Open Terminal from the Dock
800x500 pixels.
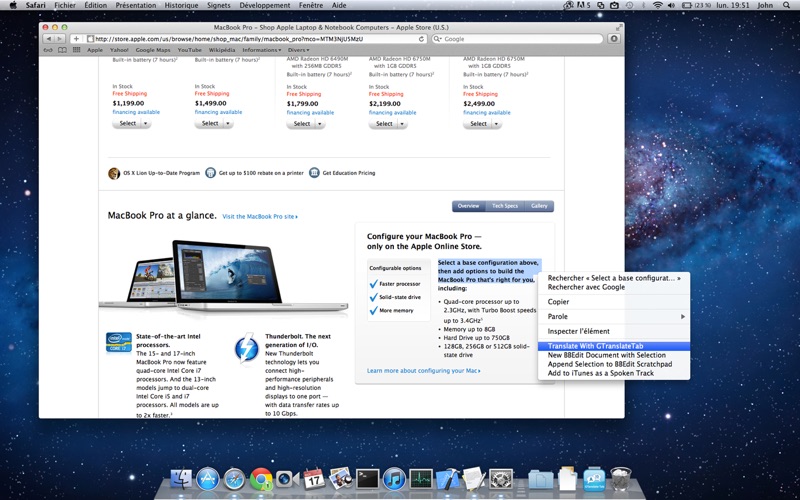click(367, 479)
